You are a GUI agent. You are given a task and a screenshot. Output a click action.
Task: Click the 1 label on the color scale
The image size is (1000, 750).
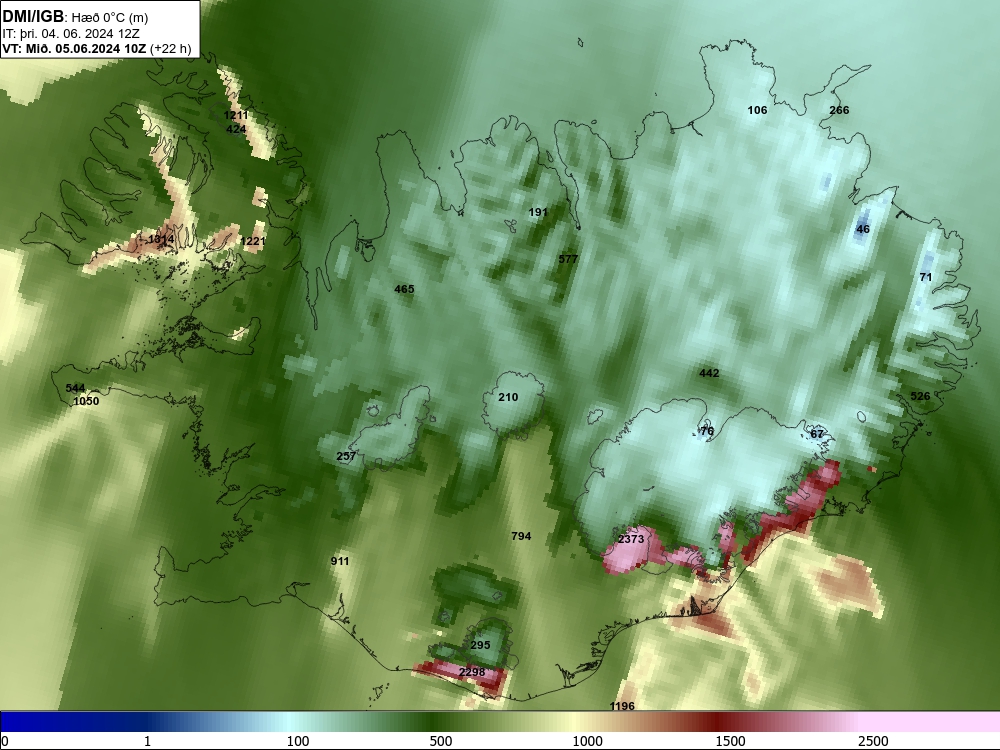pyautogui.click(x=147, y=741)
